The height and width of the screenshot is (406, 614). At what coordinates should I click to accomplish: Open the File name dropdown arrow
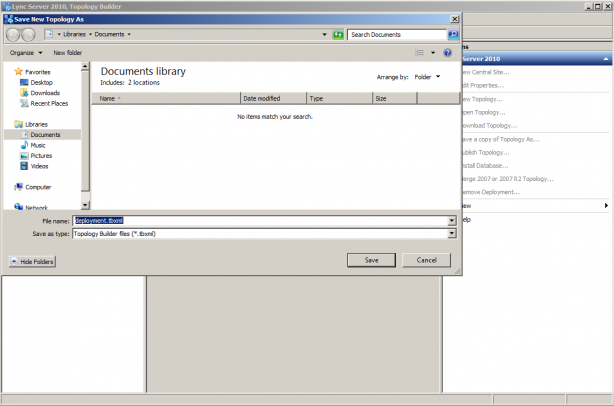tap(452, 221)
